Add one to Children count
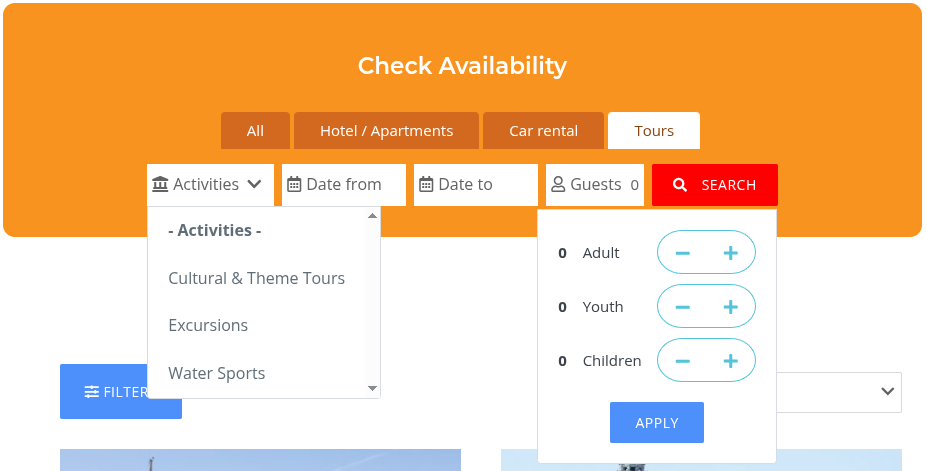Screen dimensions: 927x471 click(731, 361)
